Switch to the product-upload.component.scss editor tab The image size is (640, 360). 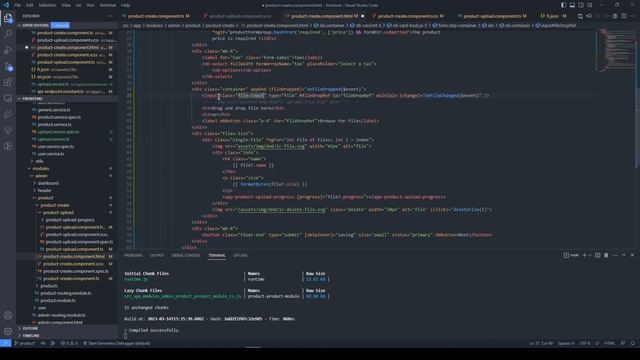coord(240,16)
